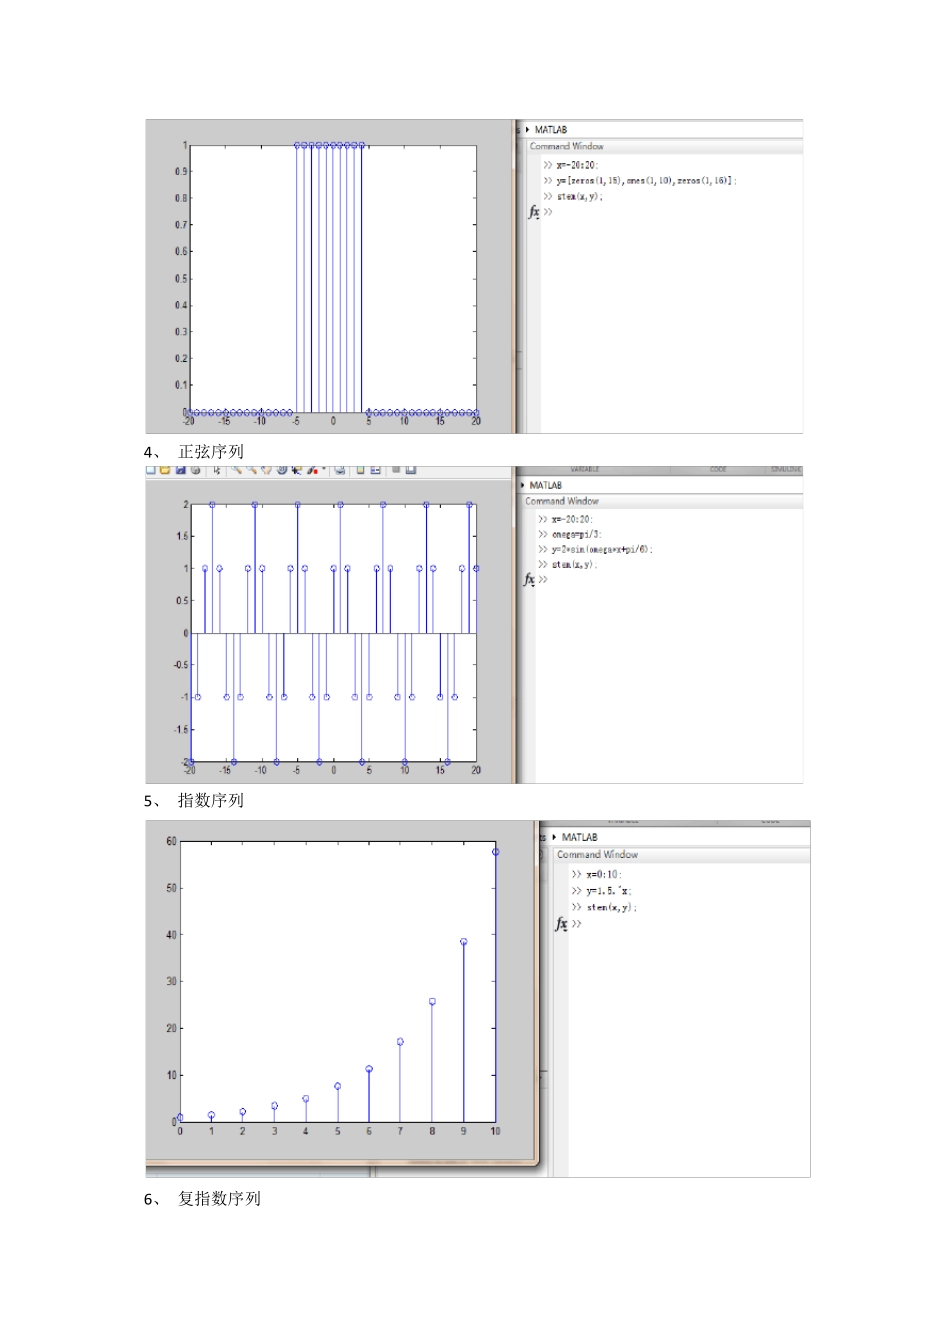Viewport: 950px width, 1344px height.
Task: Click the Insert Legend icon in the sine plot toolbar
Action: (x=376, y=469)
